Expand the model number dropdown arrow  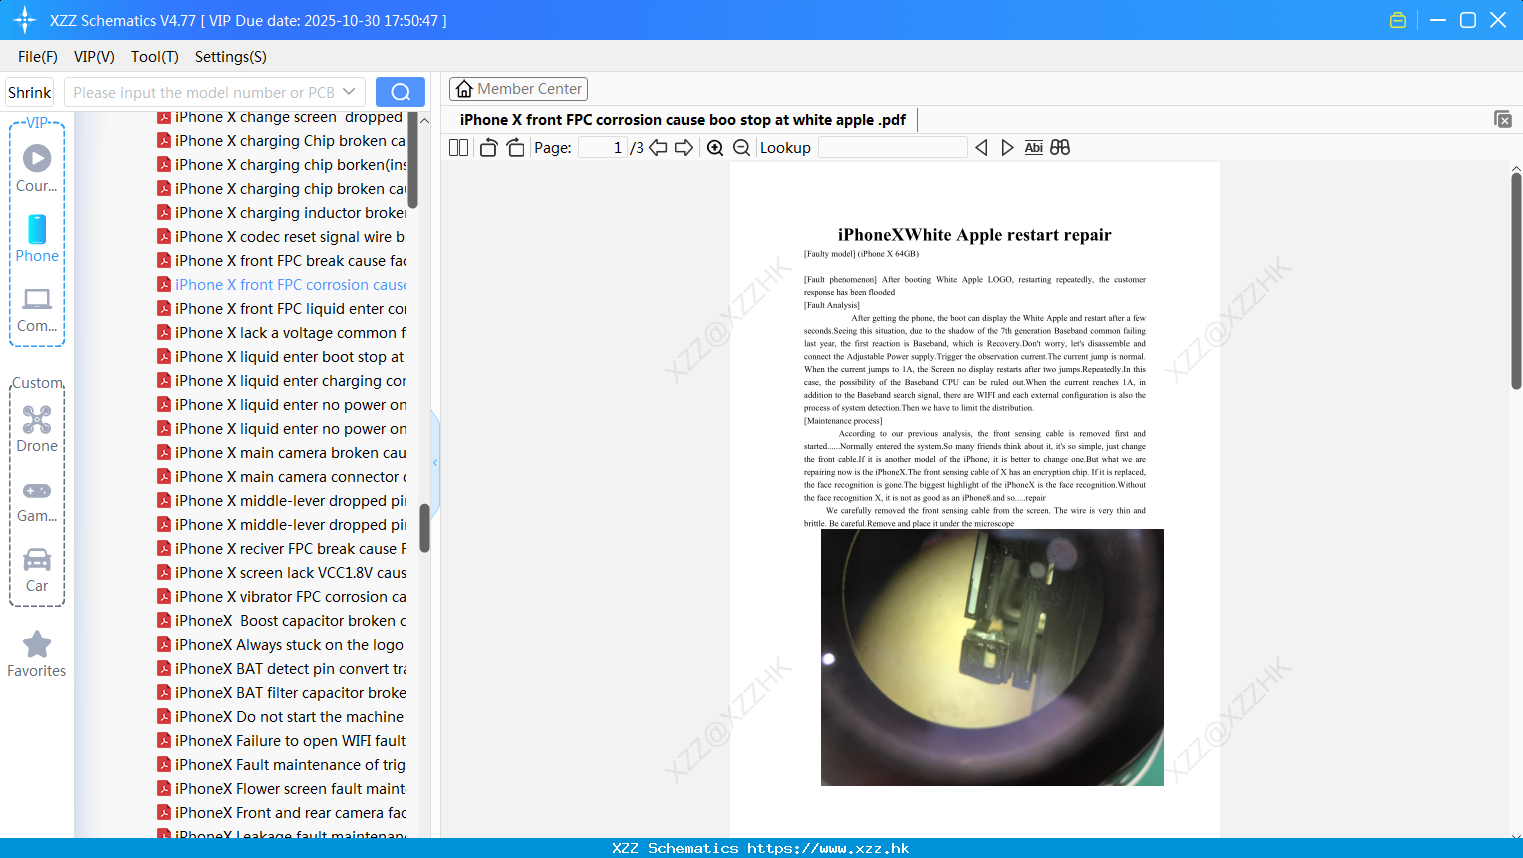pos(349,92)
